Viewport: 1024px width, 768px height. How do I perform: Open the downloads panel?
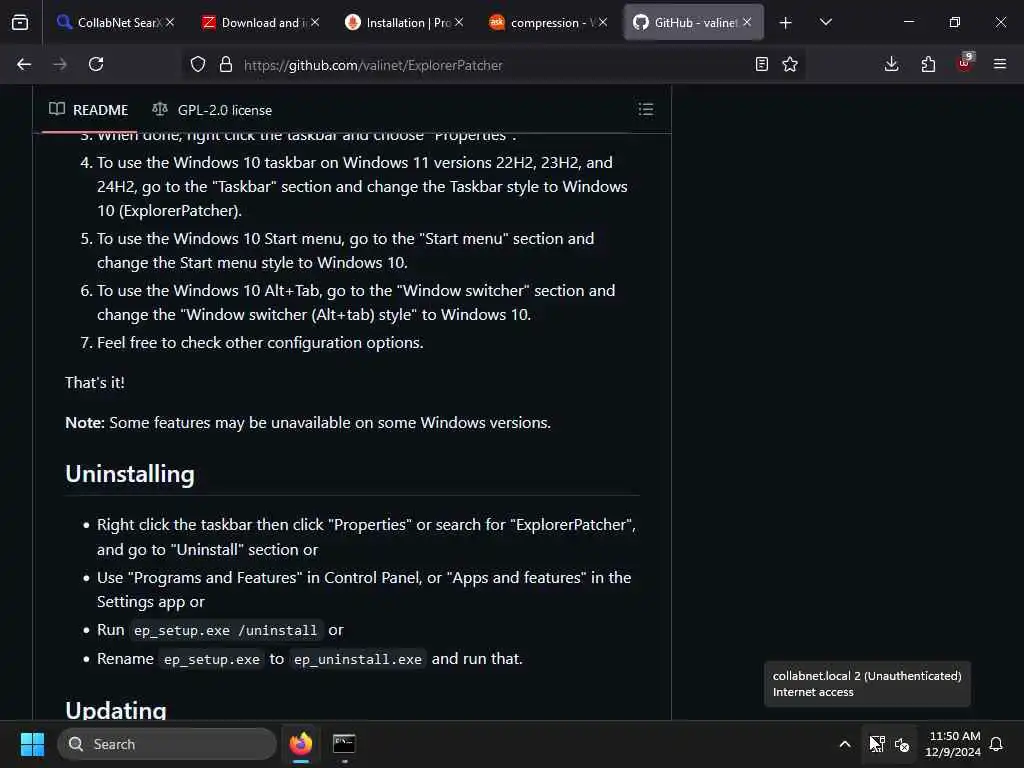pos(891,65)
